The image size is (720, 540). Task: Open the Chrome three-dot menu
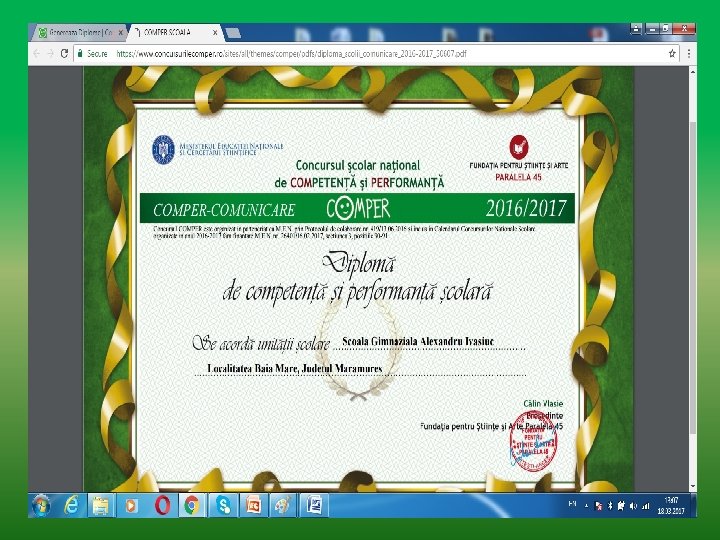689,53
